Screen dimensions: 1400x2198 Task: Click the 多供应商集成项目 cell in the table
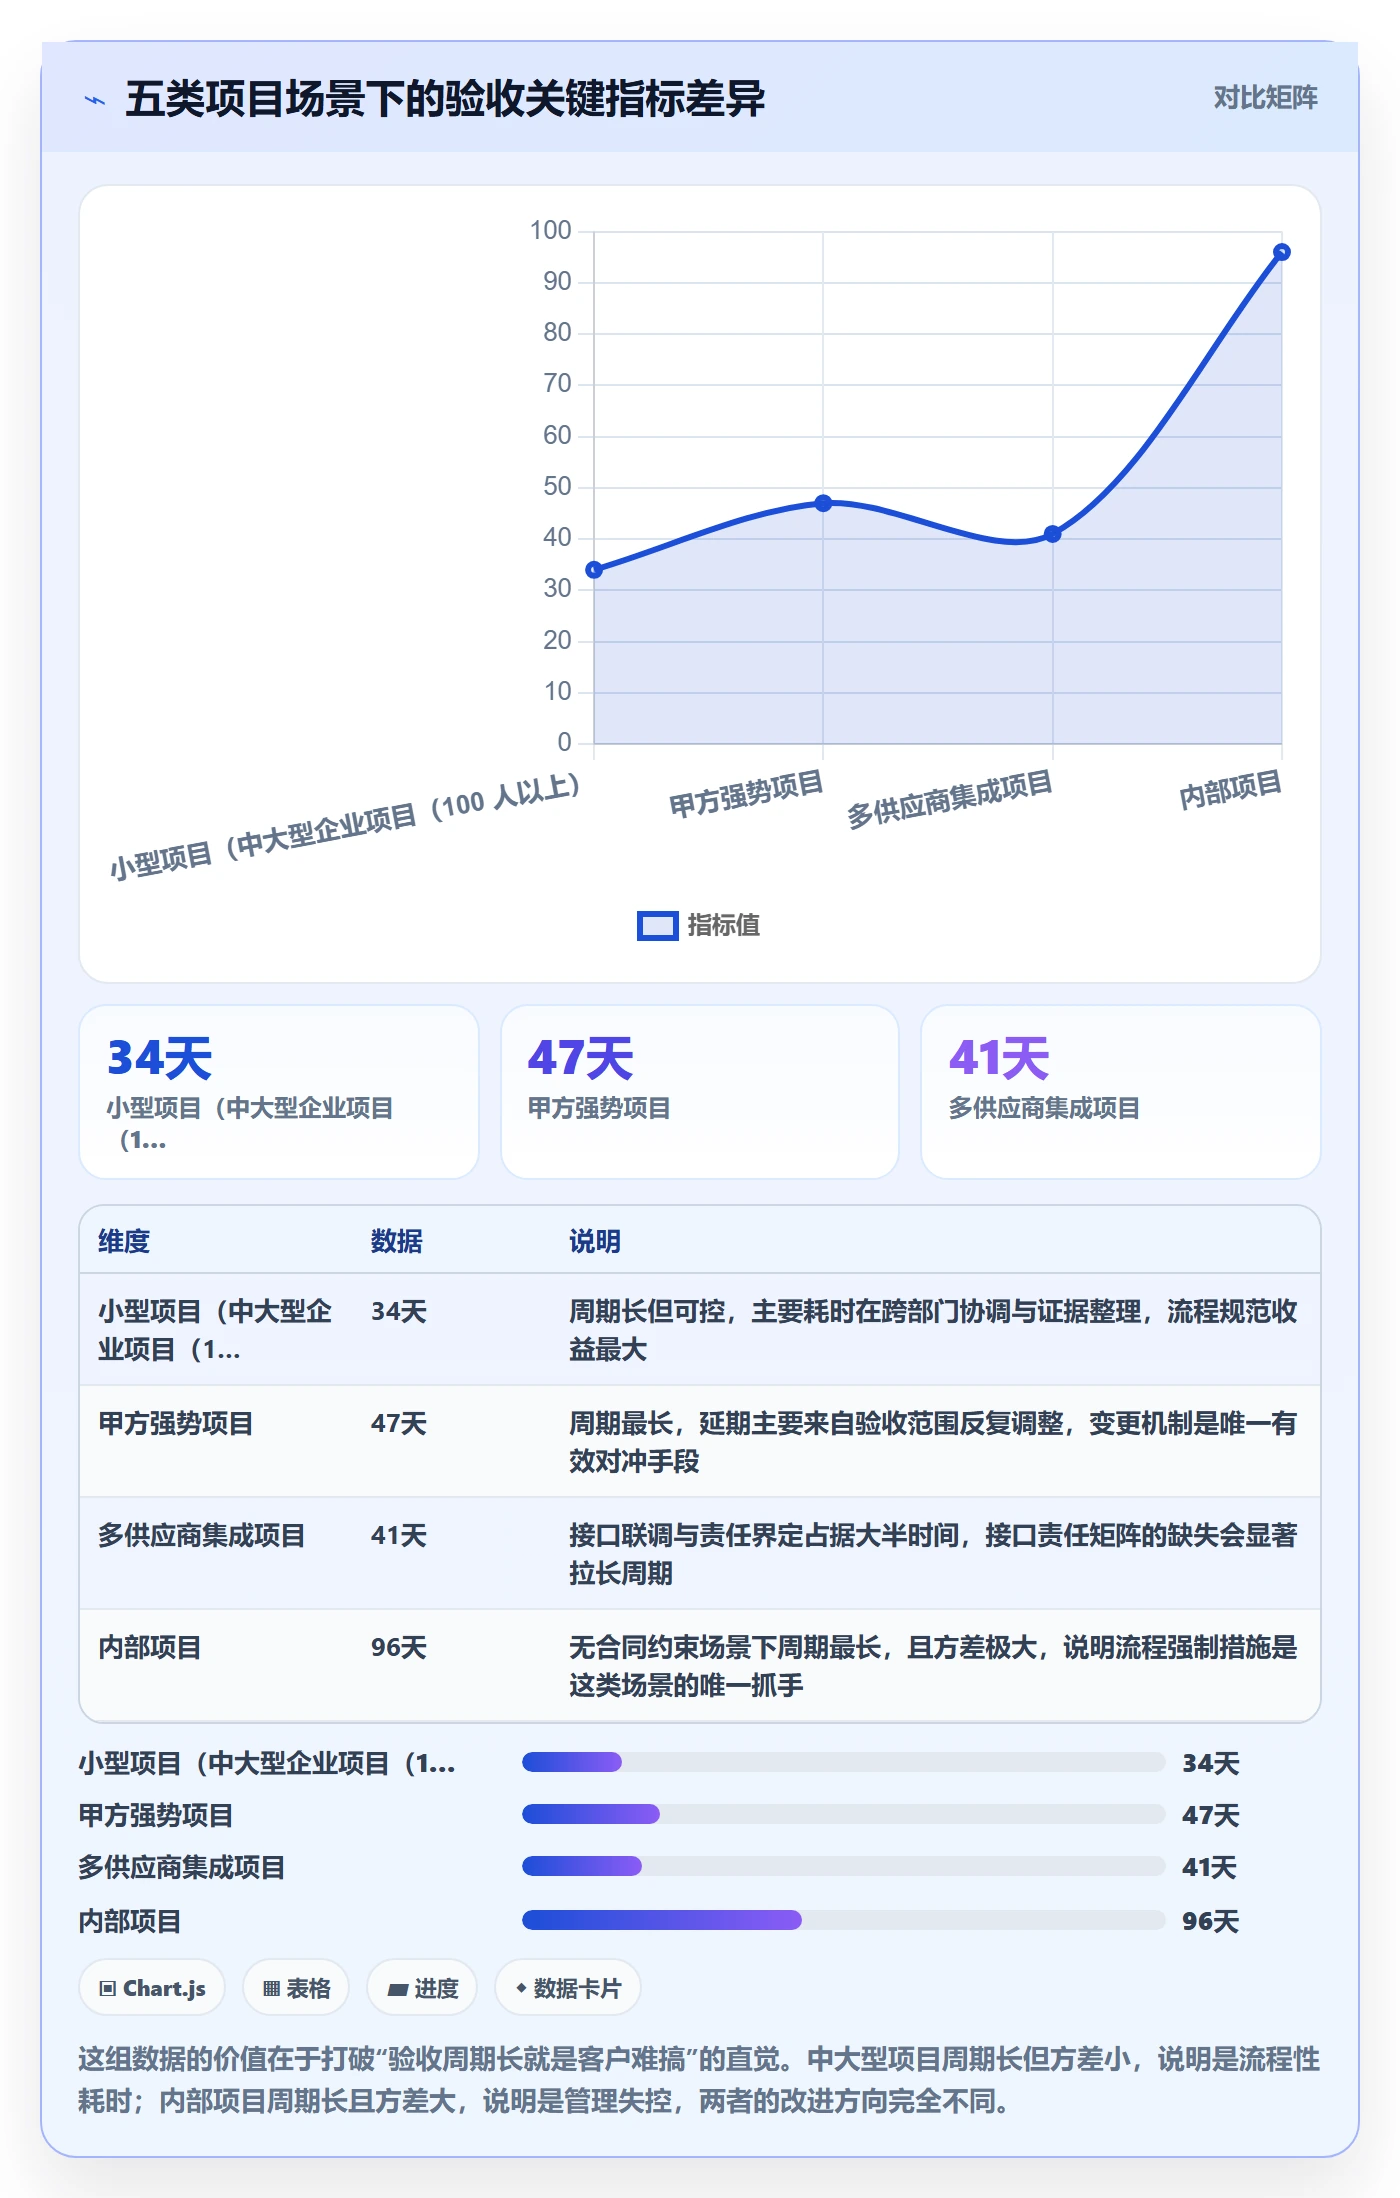(x=201, y=1535)
